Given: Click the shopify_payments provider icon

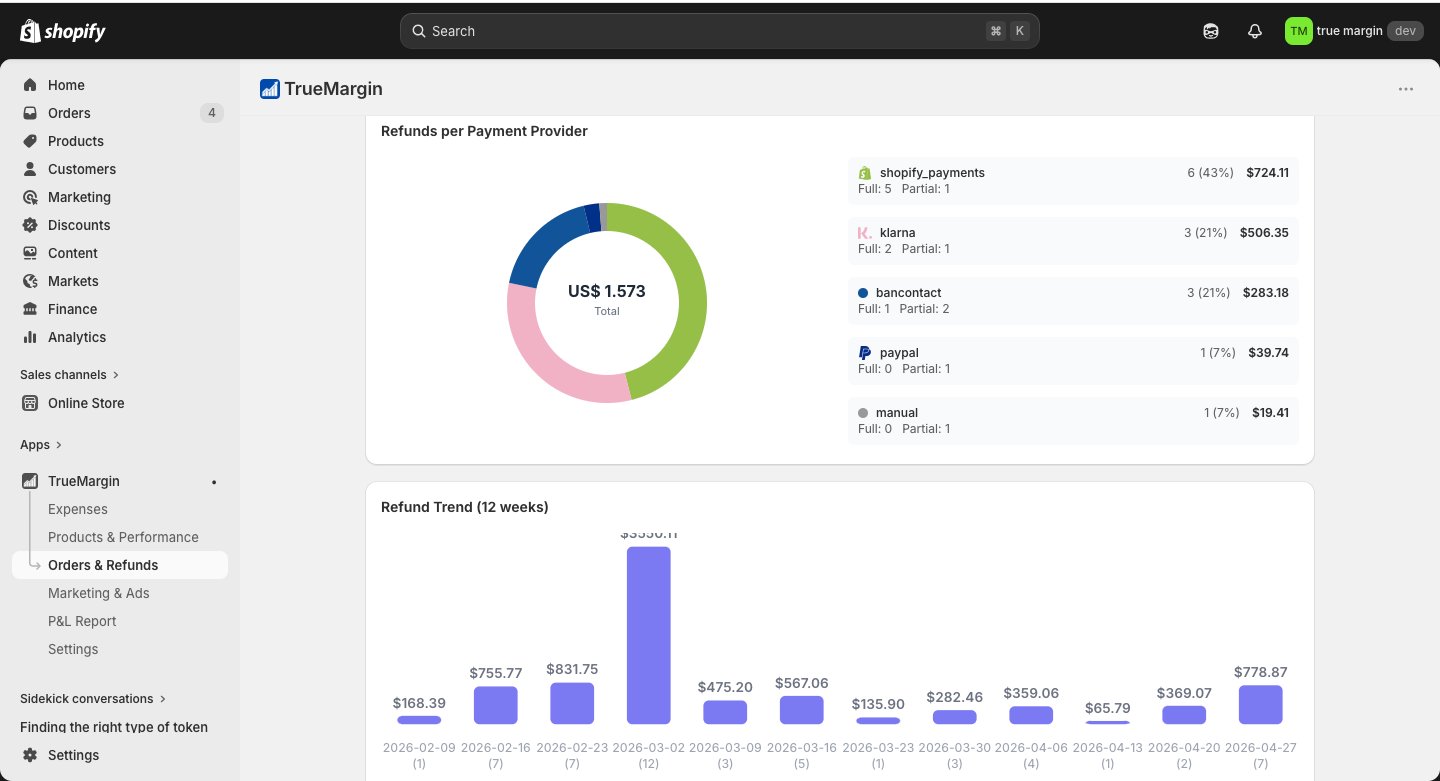Looking at the screenshot, I should (865, 173).
